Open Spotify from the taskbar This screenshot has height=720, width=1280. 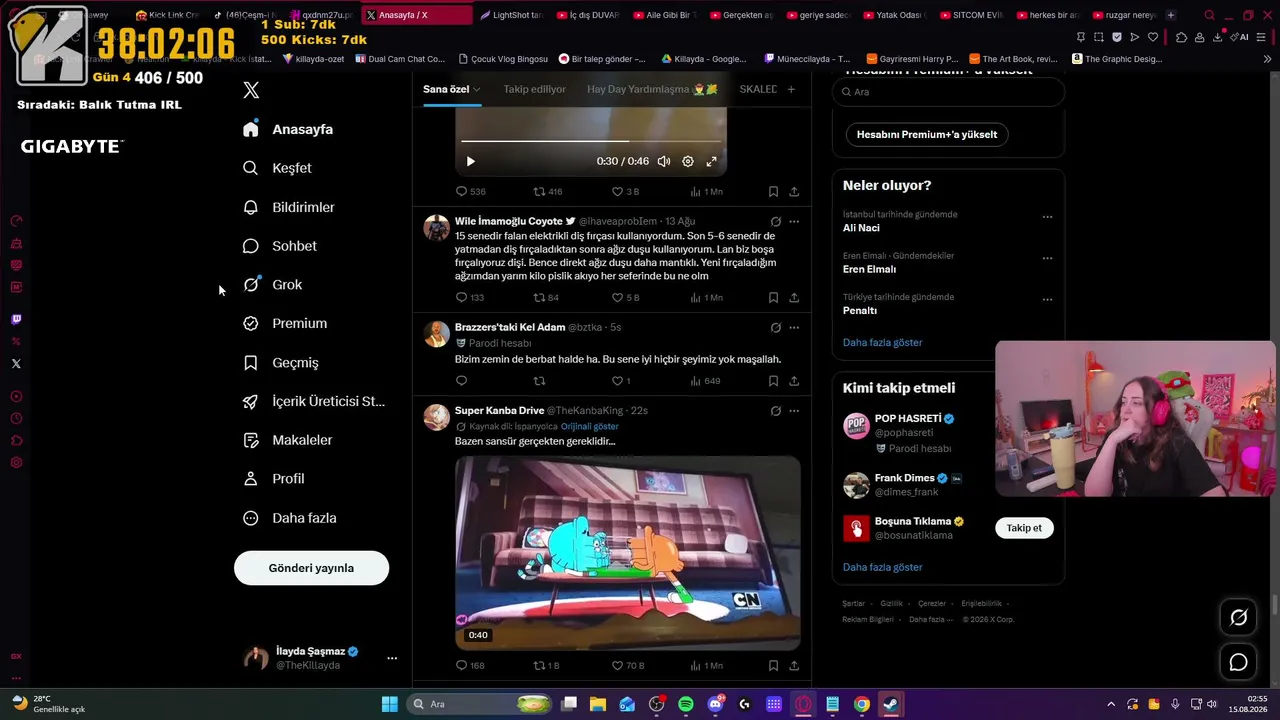pyautogui.click(x=686, y=704)
